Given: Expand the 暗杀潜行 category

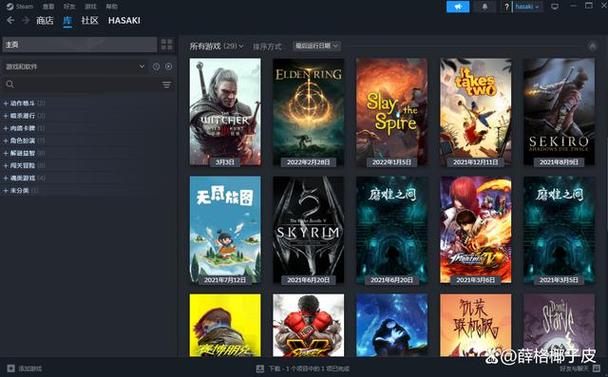Looking at the screenshot, I should 24,116.
